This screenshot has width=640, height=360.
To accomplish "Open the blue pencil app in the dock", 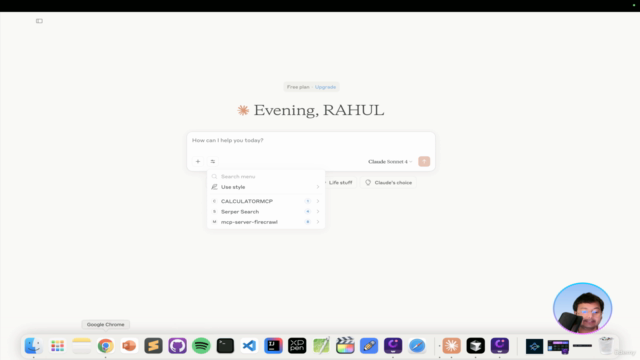I will pyautogui.click(x=369, y=346).
